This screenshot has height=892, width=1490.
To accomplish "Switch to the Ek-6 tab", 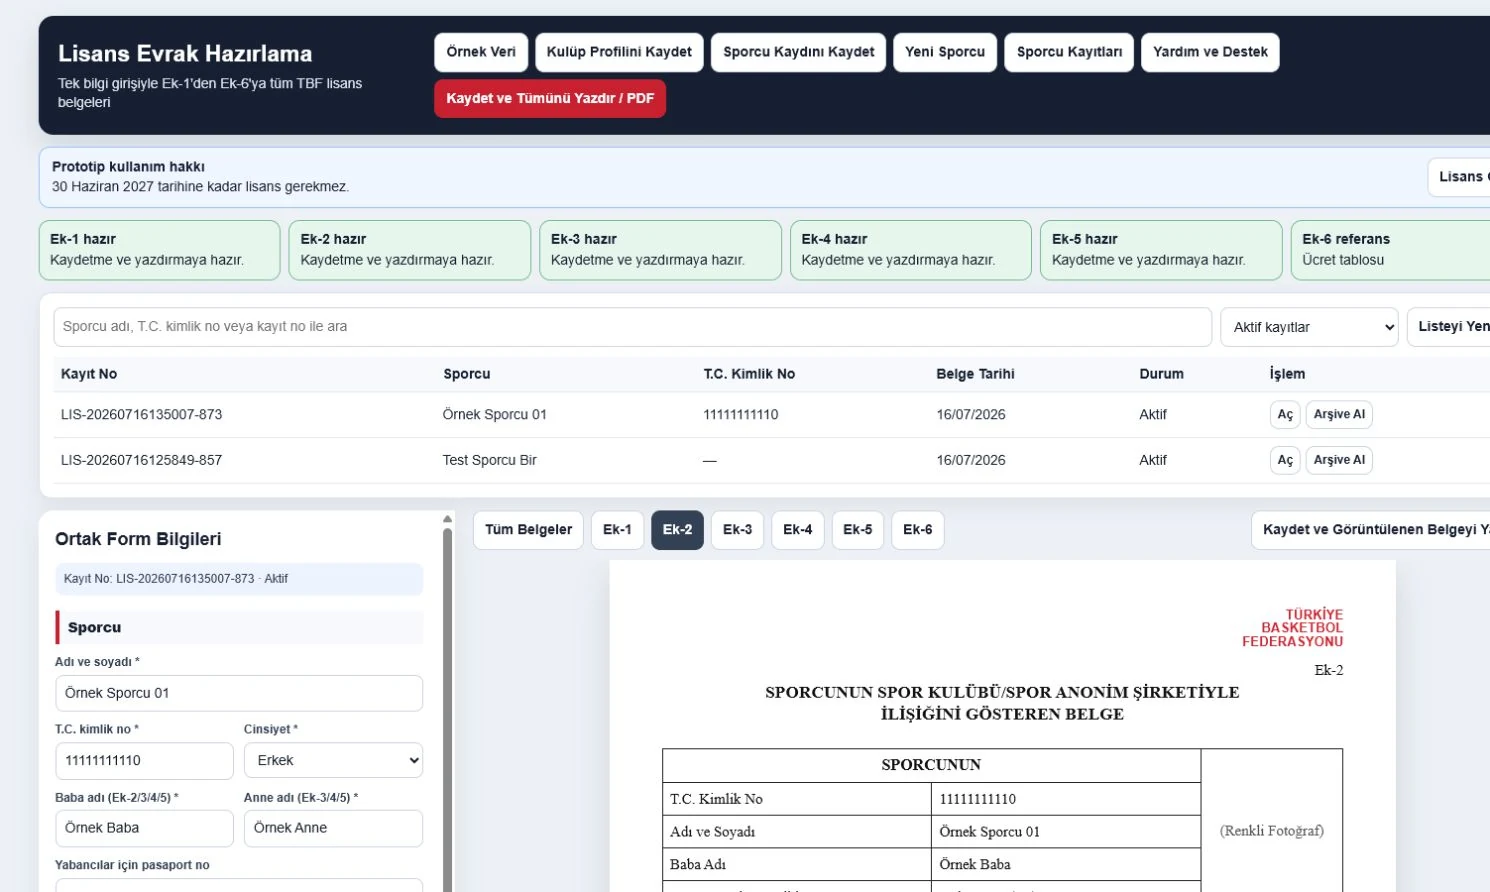I will point(917,530).
